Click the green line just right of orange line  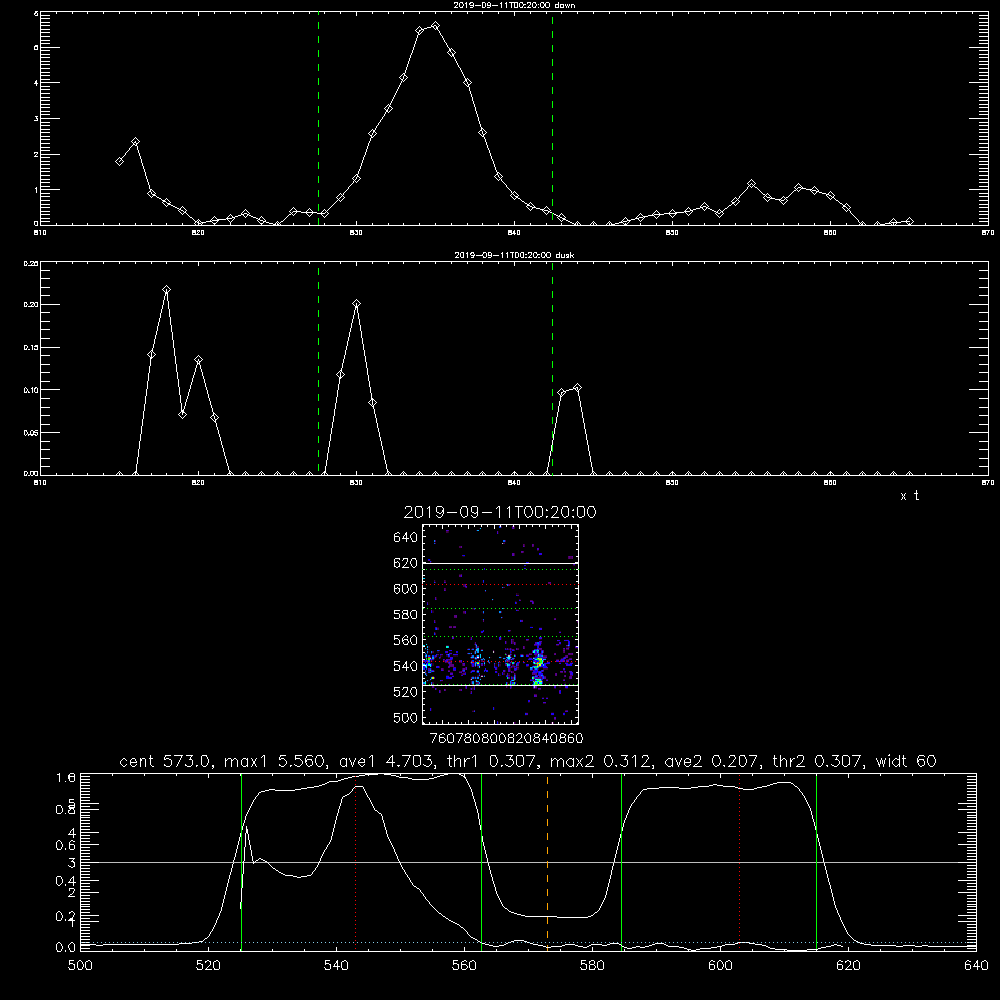[x=621, y=862]
